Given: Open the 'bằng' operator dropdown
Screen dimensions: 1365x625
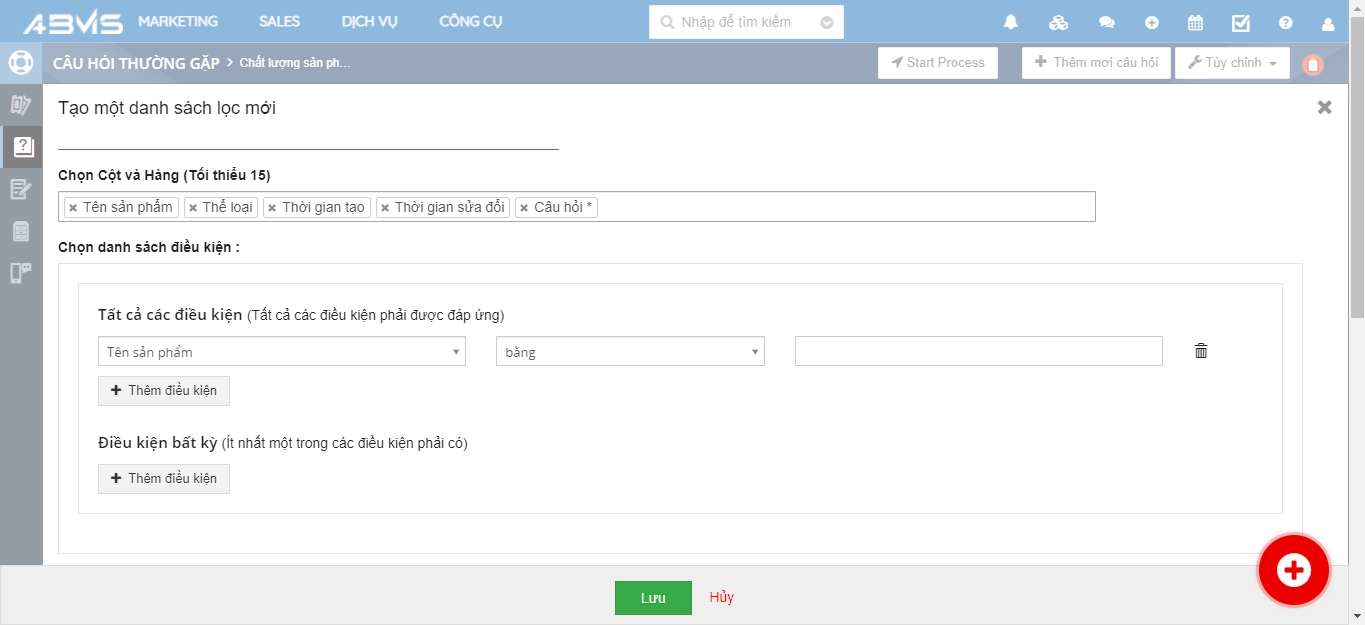Looking at the screenshot, I should 629,352.
